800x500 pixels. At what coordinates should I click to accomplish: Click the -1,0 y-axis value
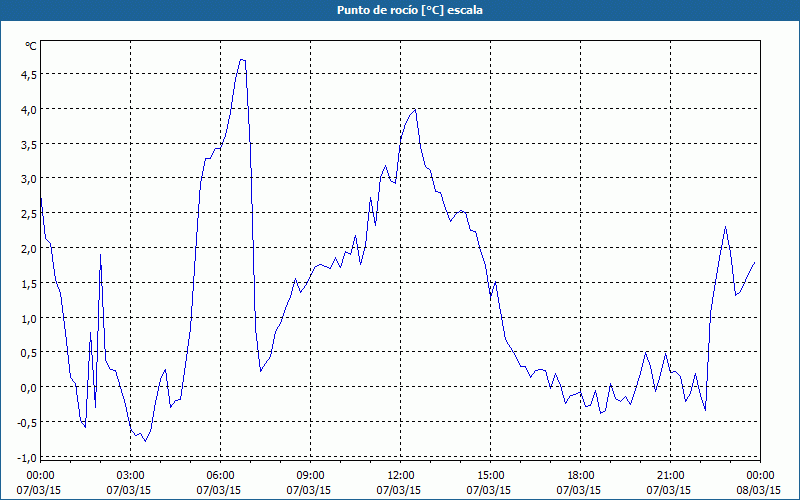(x=26, y=457)
